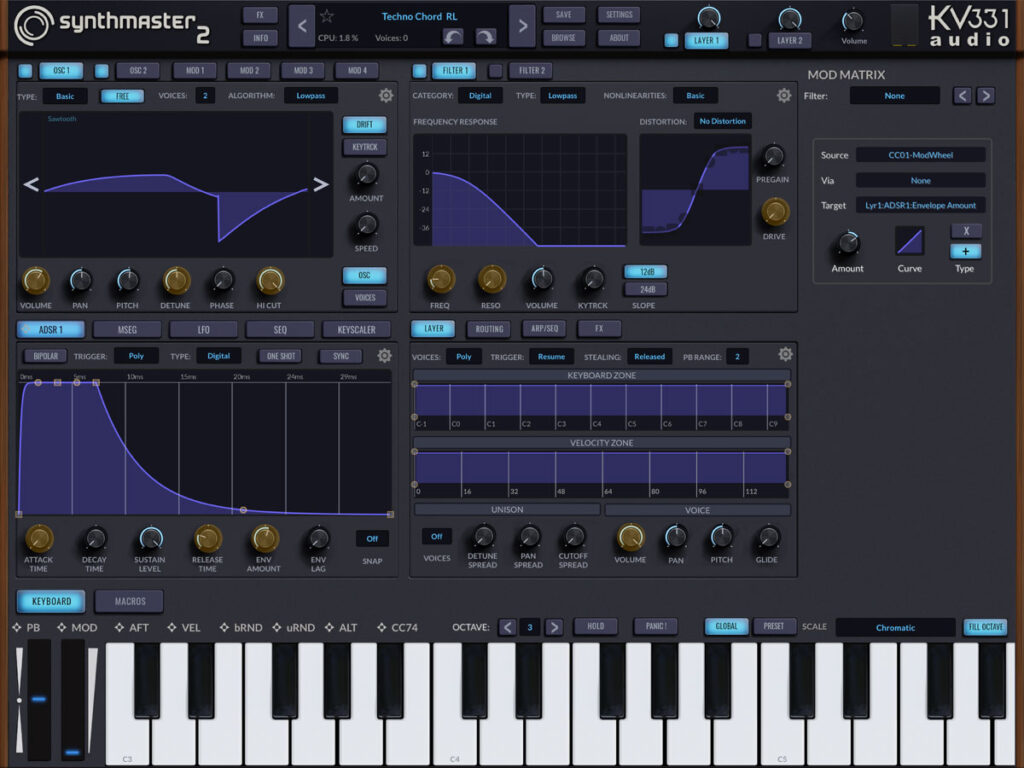This screenshot has height=768, width=1024.
Task: Open the Chromatic scale dropdown
Action: [895, 627]
